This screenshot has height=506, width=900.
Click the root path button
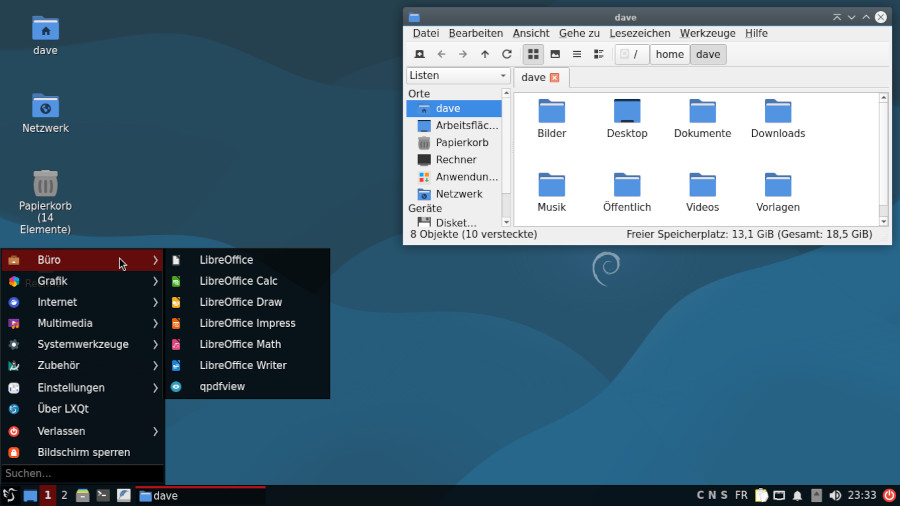point(631,55)
